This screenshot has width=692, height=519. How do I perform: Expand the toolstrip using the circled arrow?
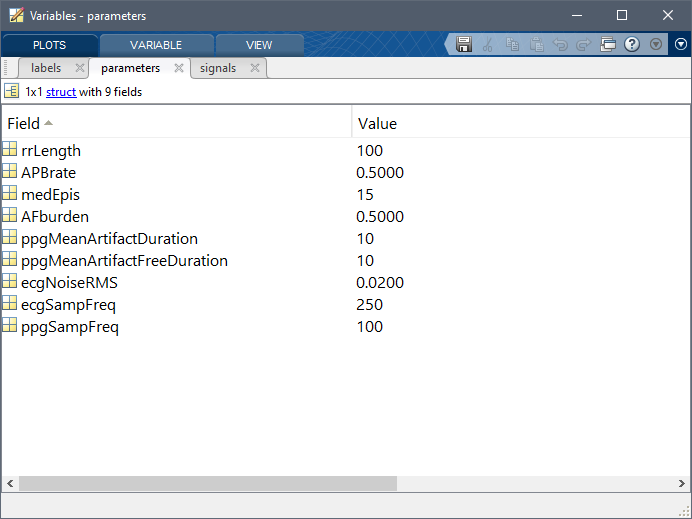[680, 44]
